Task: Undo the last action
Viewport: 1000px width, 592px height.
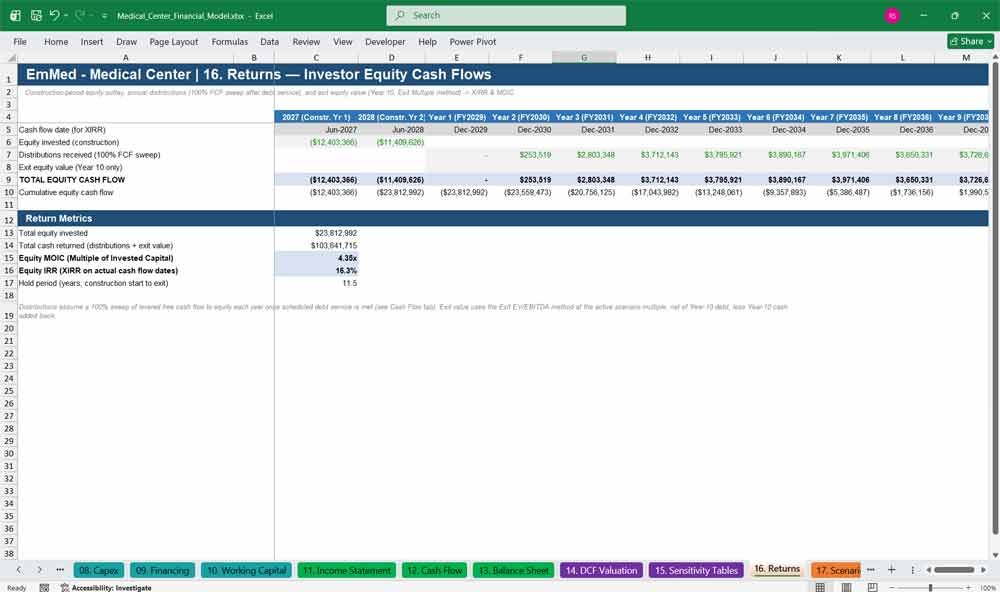Action: [54, 15]
